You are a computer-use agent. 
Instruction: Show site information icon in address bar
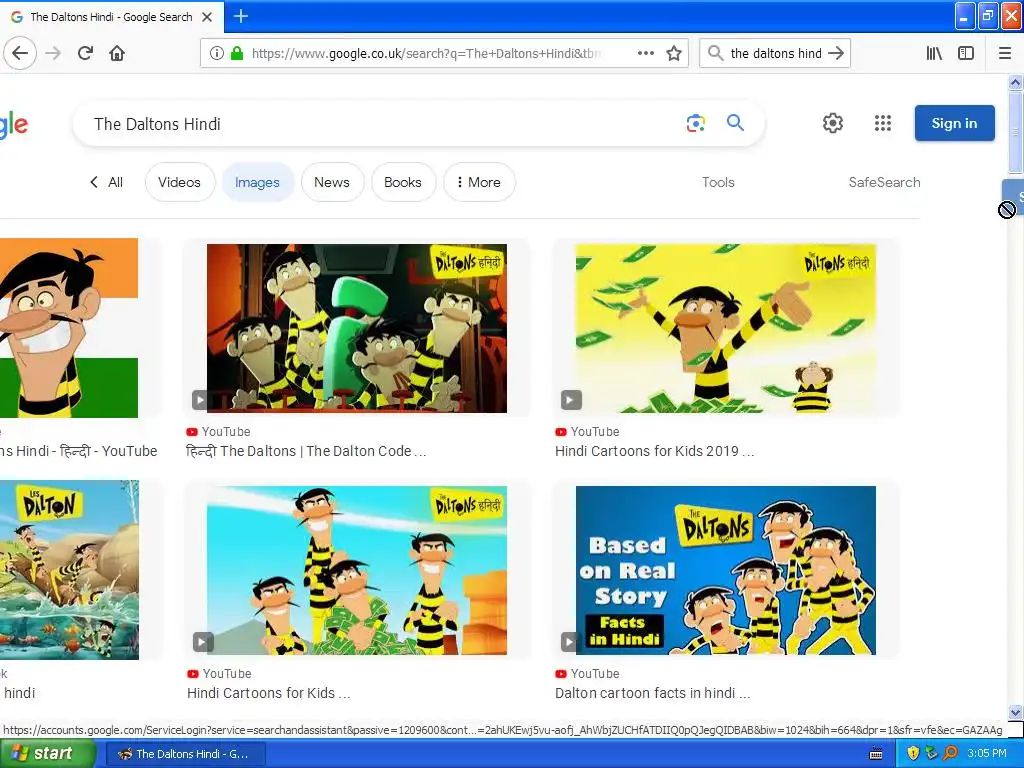217,53
